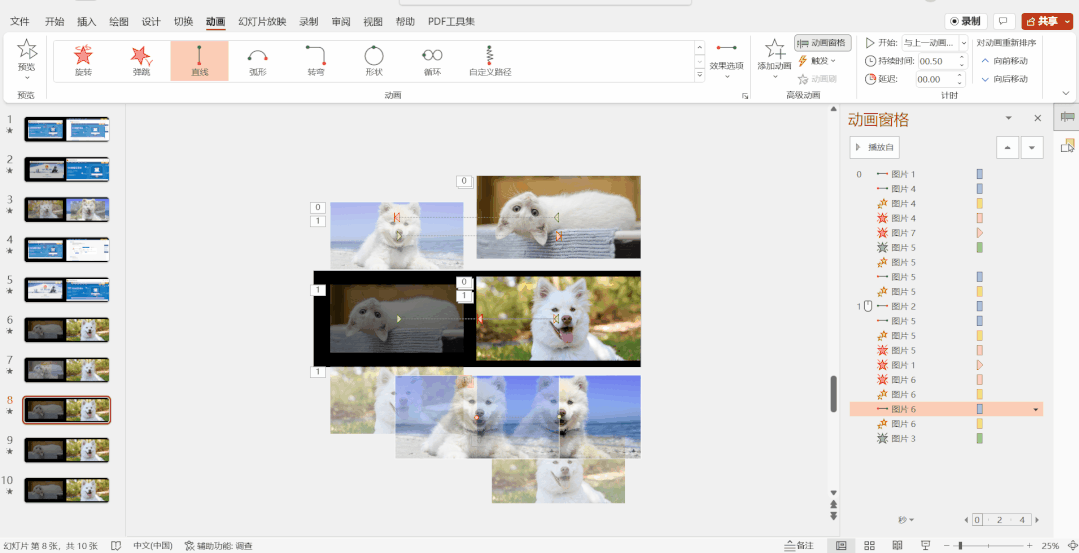
Task: Open the 秒 seconds timeline dropdown
Action: (906, 520)
